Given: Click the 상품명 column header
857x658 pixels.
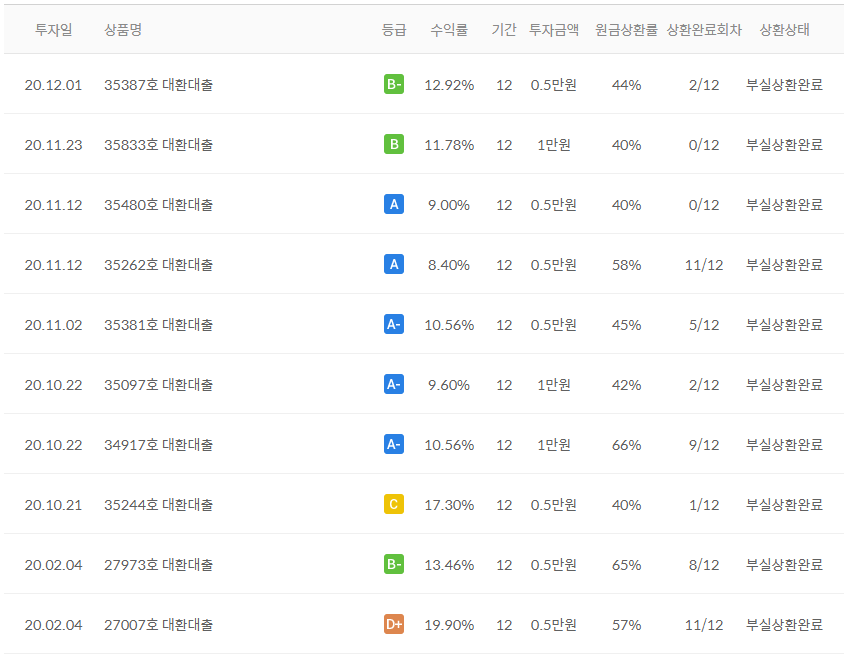Looking at the screenshot, I should point(123,30).
